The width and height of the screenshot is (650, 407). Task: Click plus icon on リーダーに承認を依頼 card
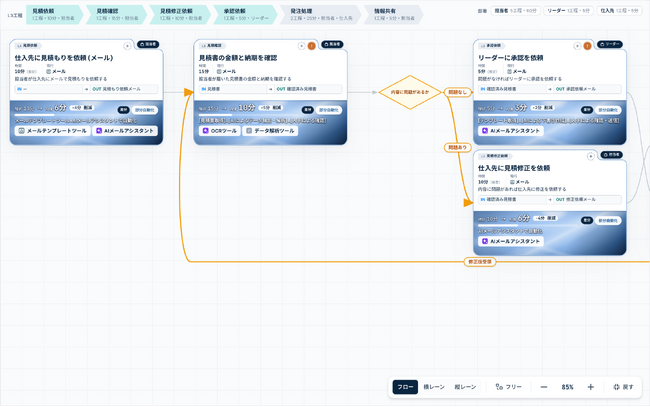pyautogui.click(x=577, y=46)
